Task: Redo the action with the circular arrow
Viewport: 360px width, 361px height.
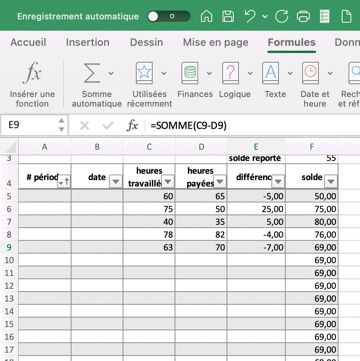Action: (x=281, y=16)
